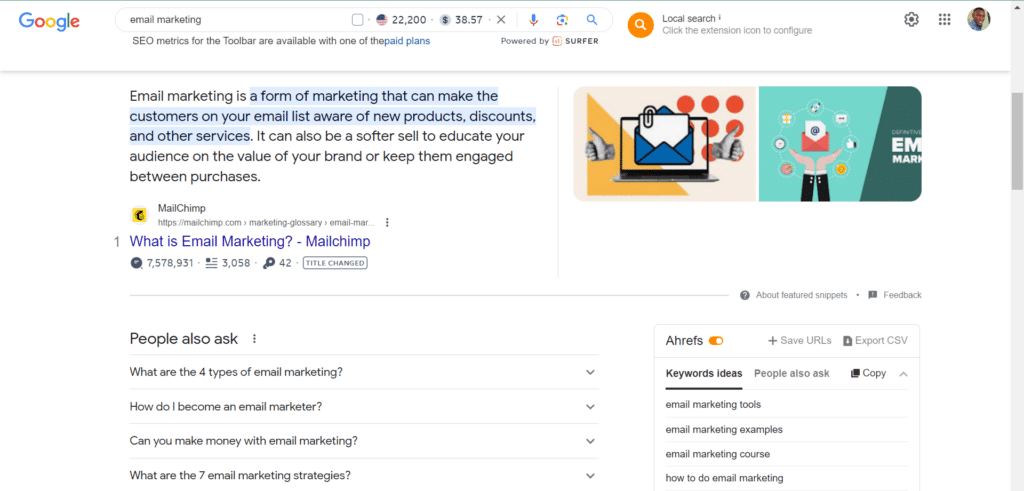Collapse the Ahrefs panel with chevron
The image size is (1024, 491).
[903, 373]
